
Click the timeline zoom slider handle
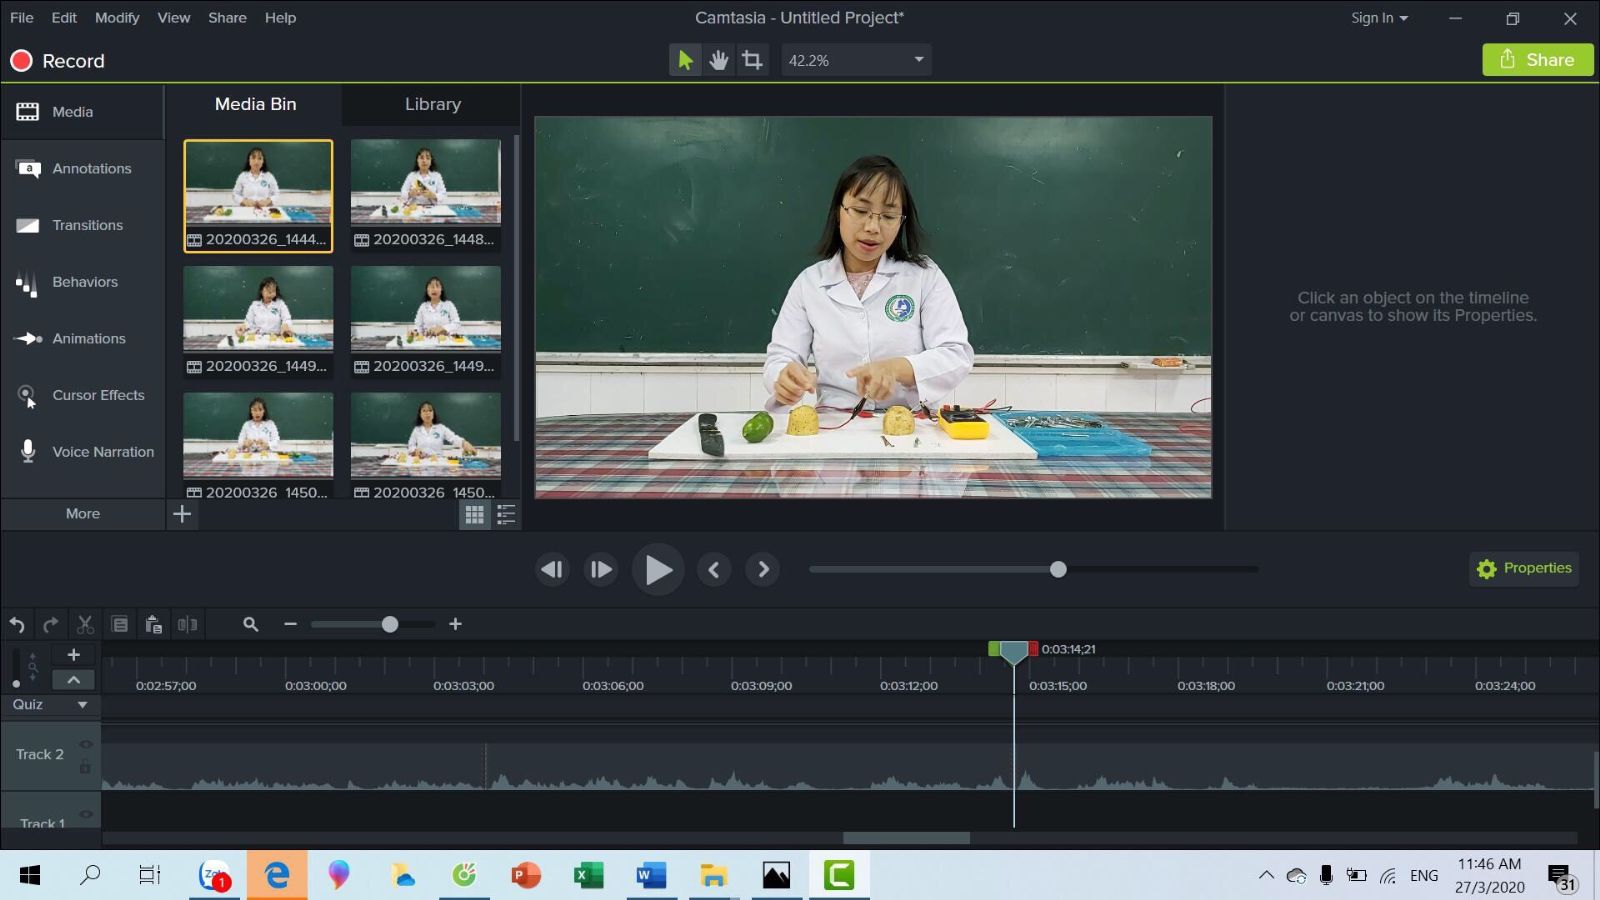tap(390, 624)
